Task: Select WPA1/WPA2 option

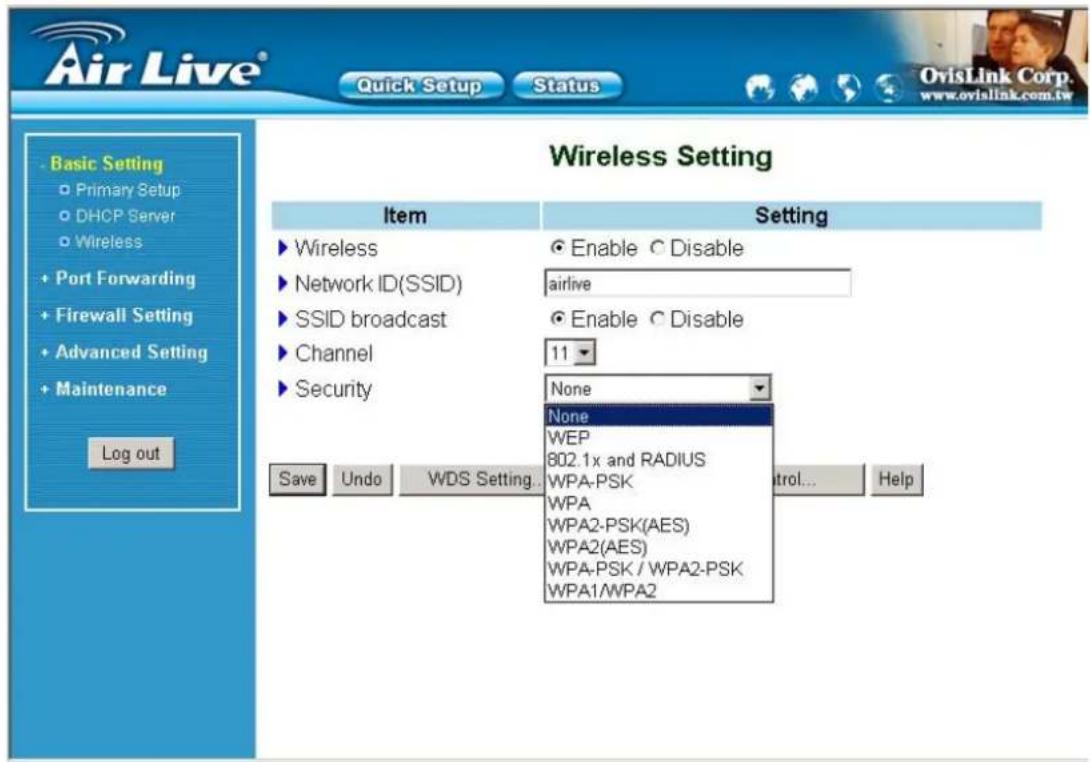Action: tap(658, 591)
